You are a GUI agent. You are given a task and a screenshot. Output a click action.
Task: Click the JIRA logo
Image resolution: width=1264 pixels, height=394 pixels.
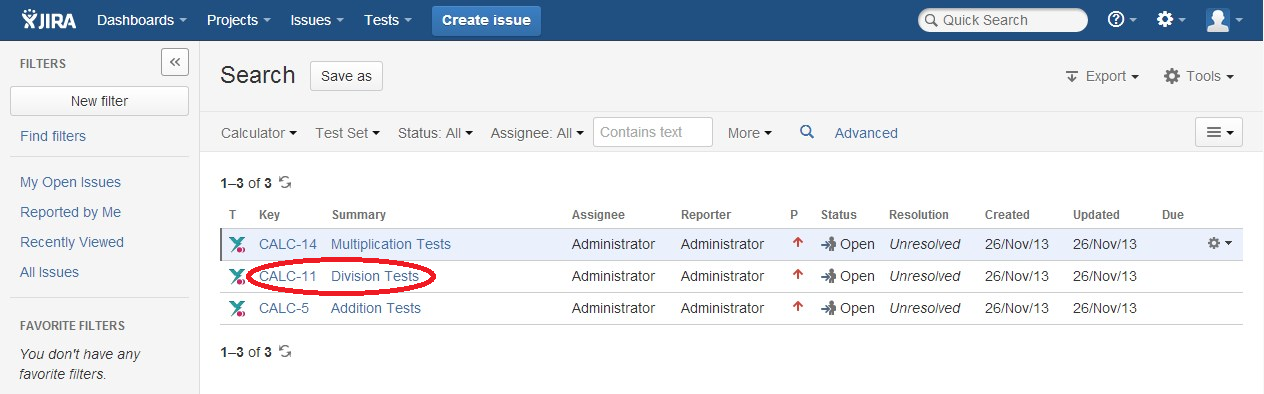point(49,20)
